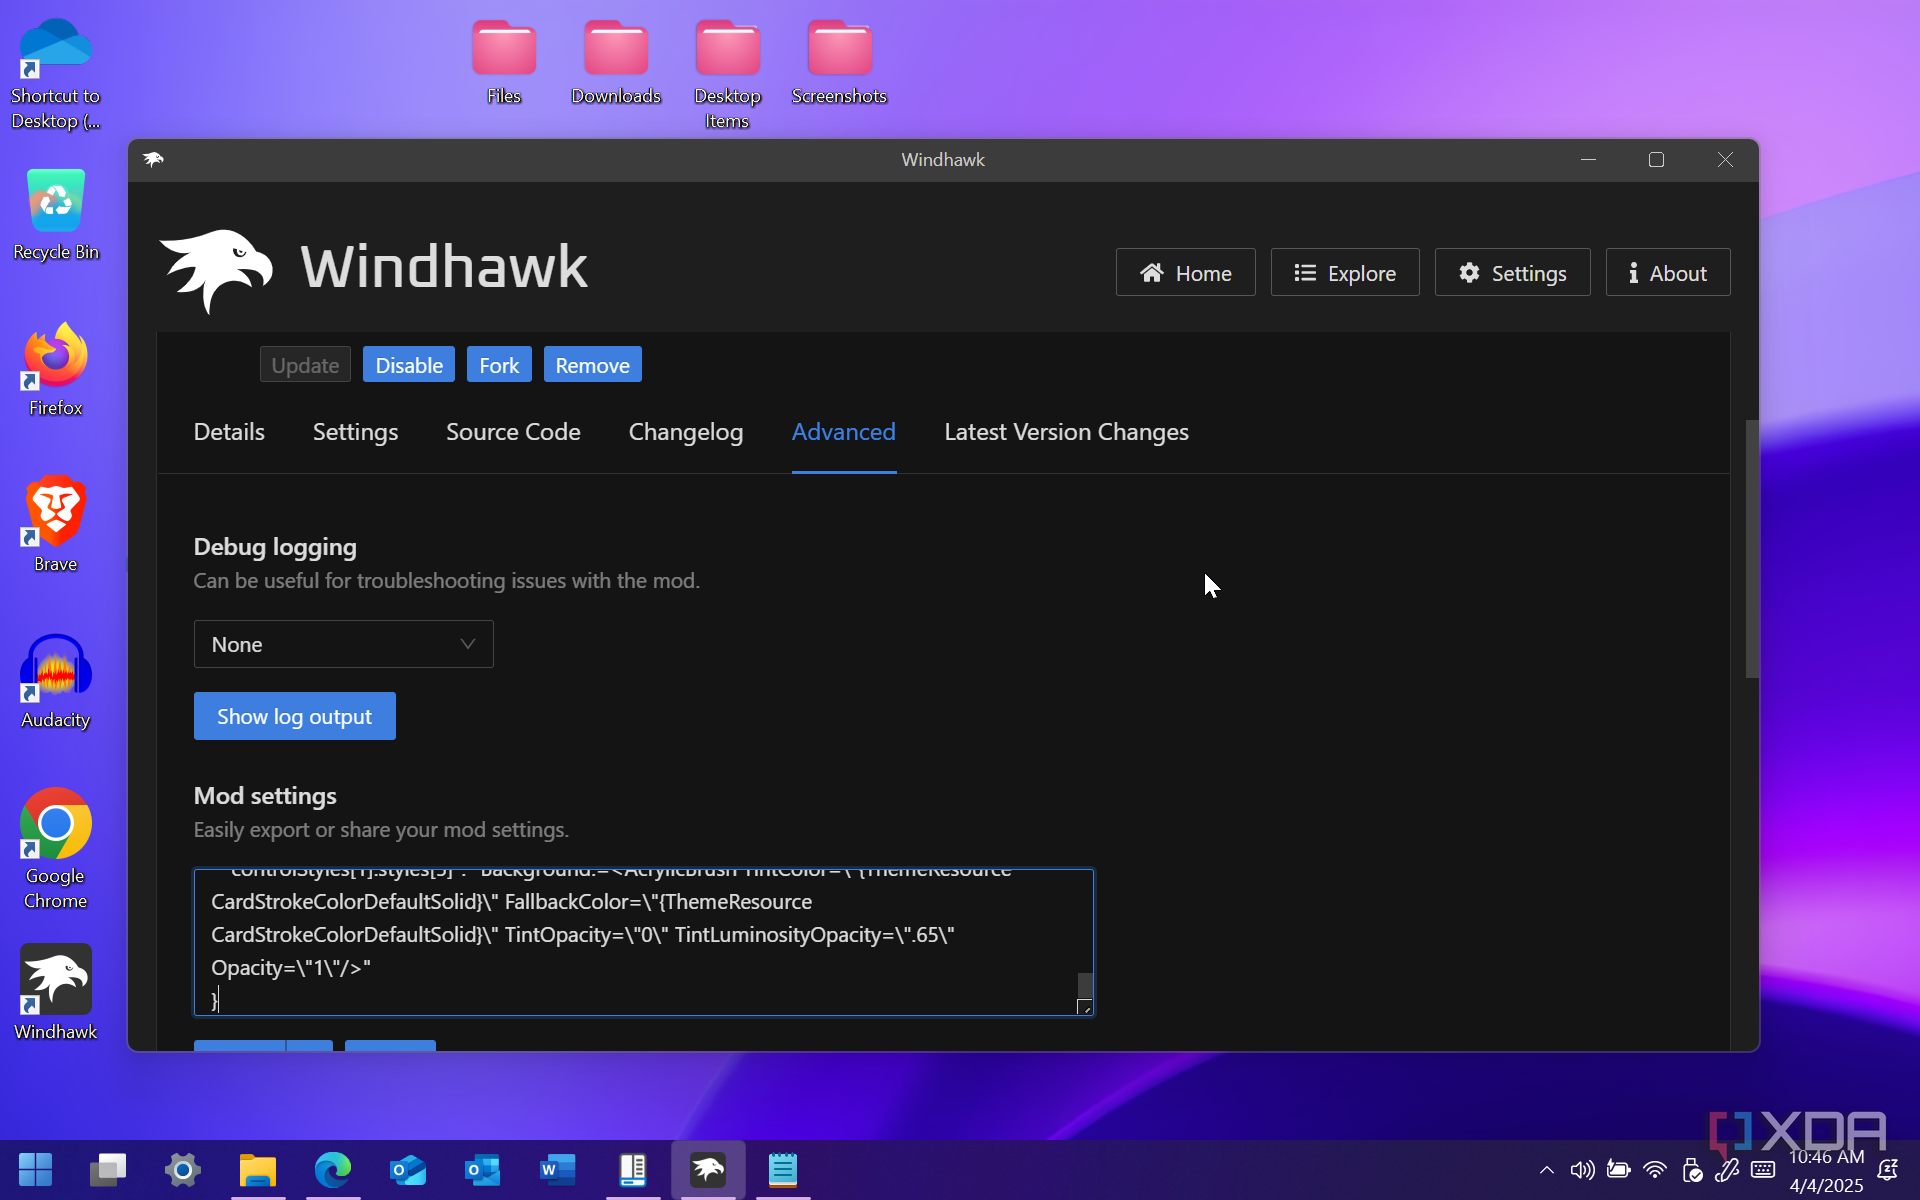Viewport: 1920px width, 1200px height.
Task: Open volume control in system tray
Action: [x=1582, y=1170]
